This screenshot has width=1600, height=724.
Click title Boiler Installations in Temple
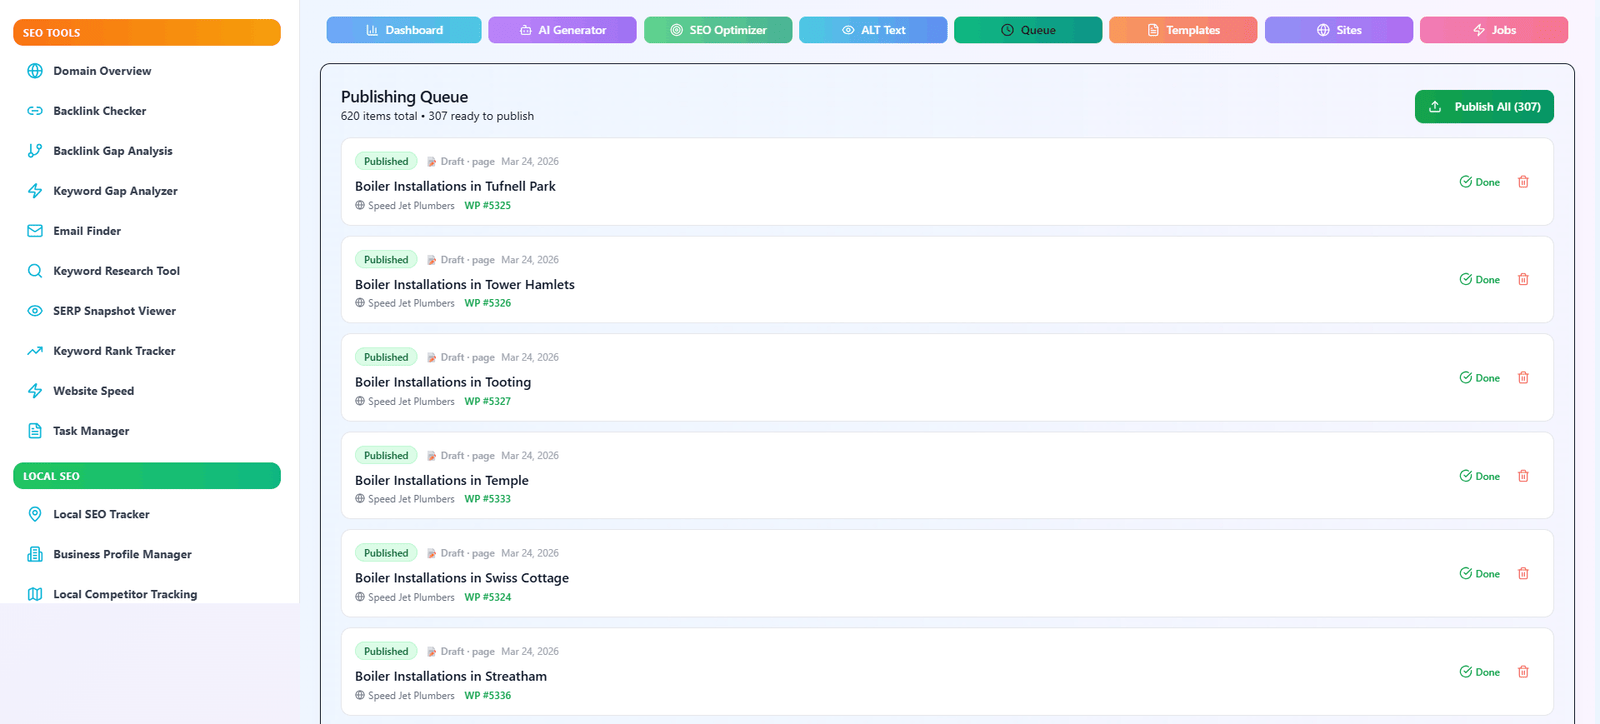[x=442, y=481]
